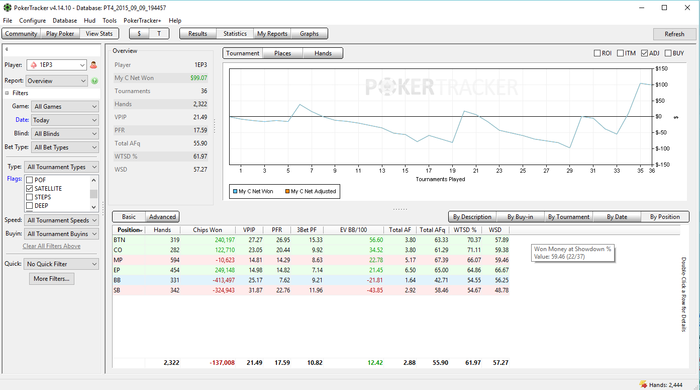This screenshot has height=390, width=700.
Task: Collapse the sidebar using the small arrow
Action: coord(7,49)
